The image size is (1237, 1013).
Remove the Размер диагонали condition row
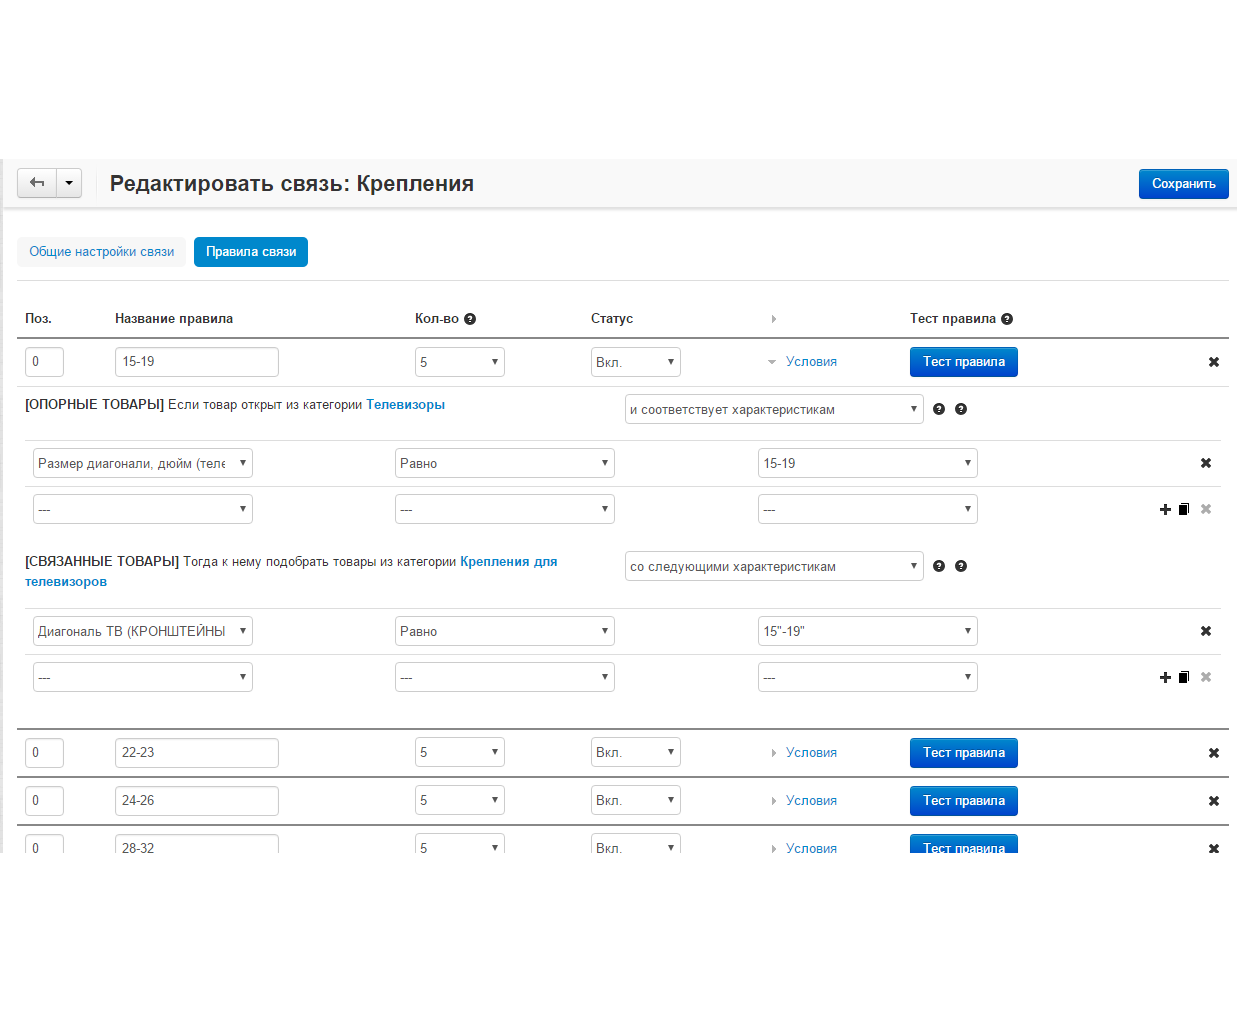[x=1205, y=463]
